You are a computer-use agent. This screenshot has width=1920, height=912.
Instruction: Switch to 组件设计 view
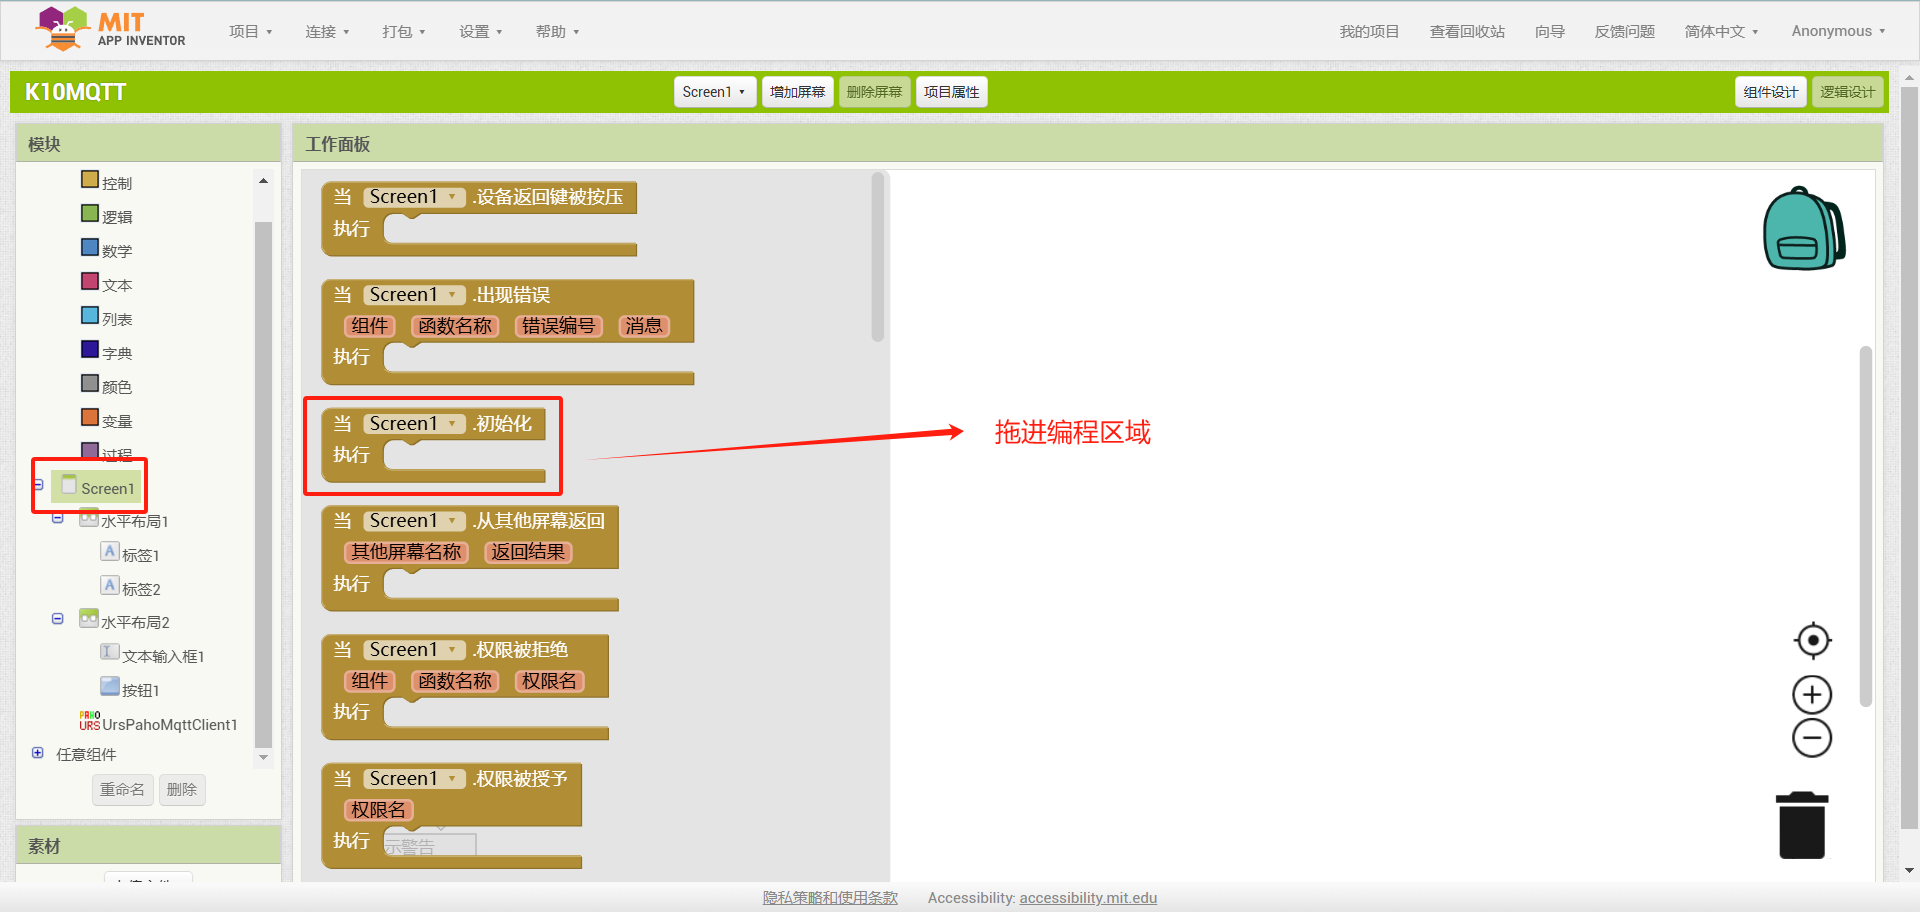1770,92
